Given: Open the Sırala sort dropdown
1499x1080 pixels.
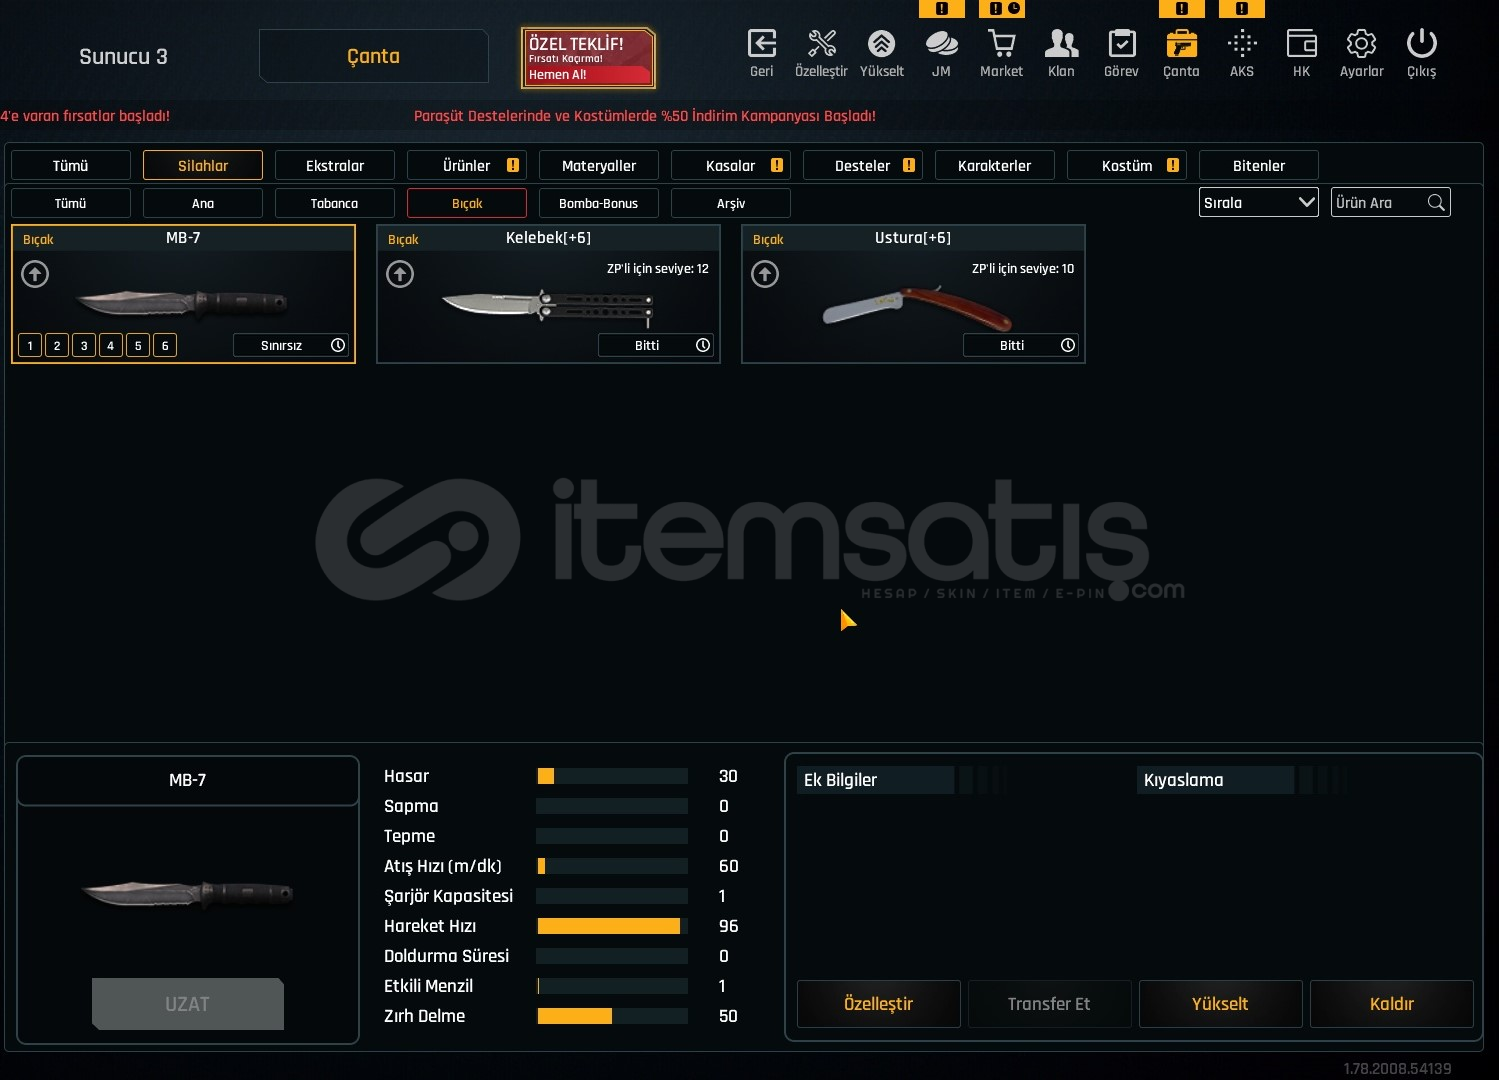Looking at the screenshot, I should 1259,202.
